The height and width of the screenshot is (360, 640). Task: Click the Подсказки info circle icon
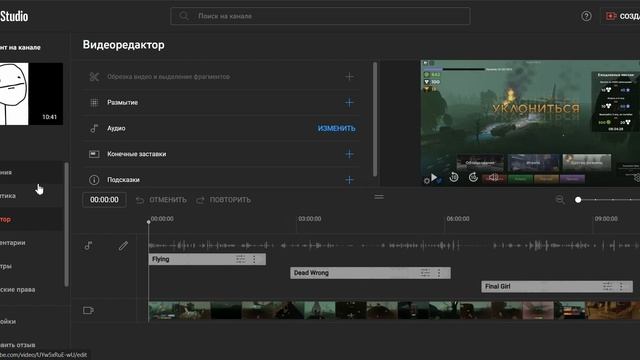[94, 180]
